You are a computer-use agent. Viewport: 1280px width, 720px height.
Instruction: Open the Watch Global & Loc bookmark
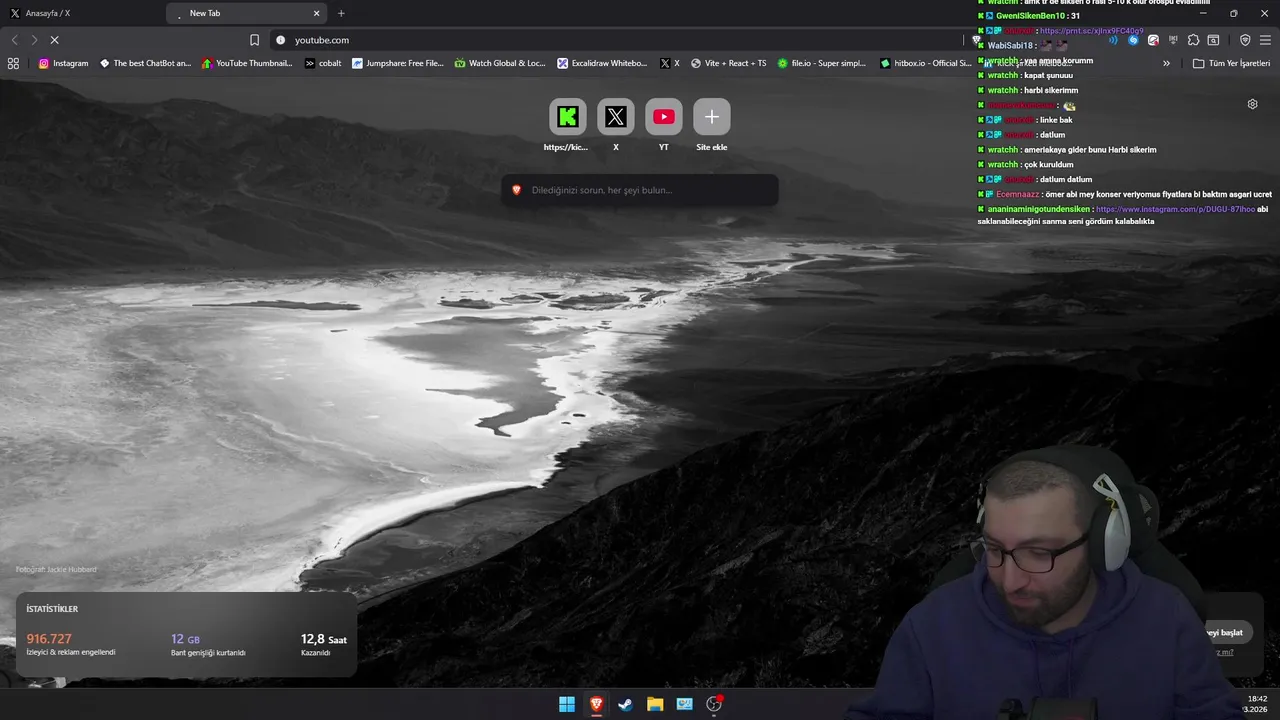pos(500,63)
